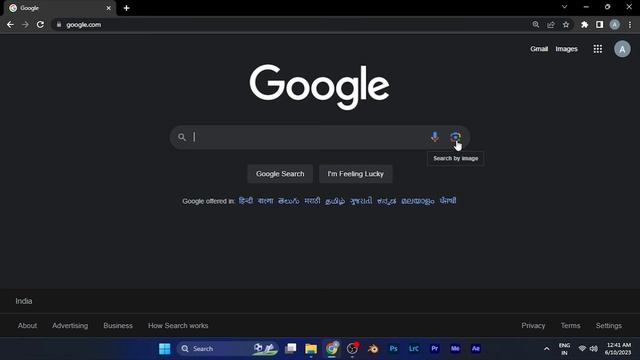Show hidden system tray icons

(x=547, y=349)
